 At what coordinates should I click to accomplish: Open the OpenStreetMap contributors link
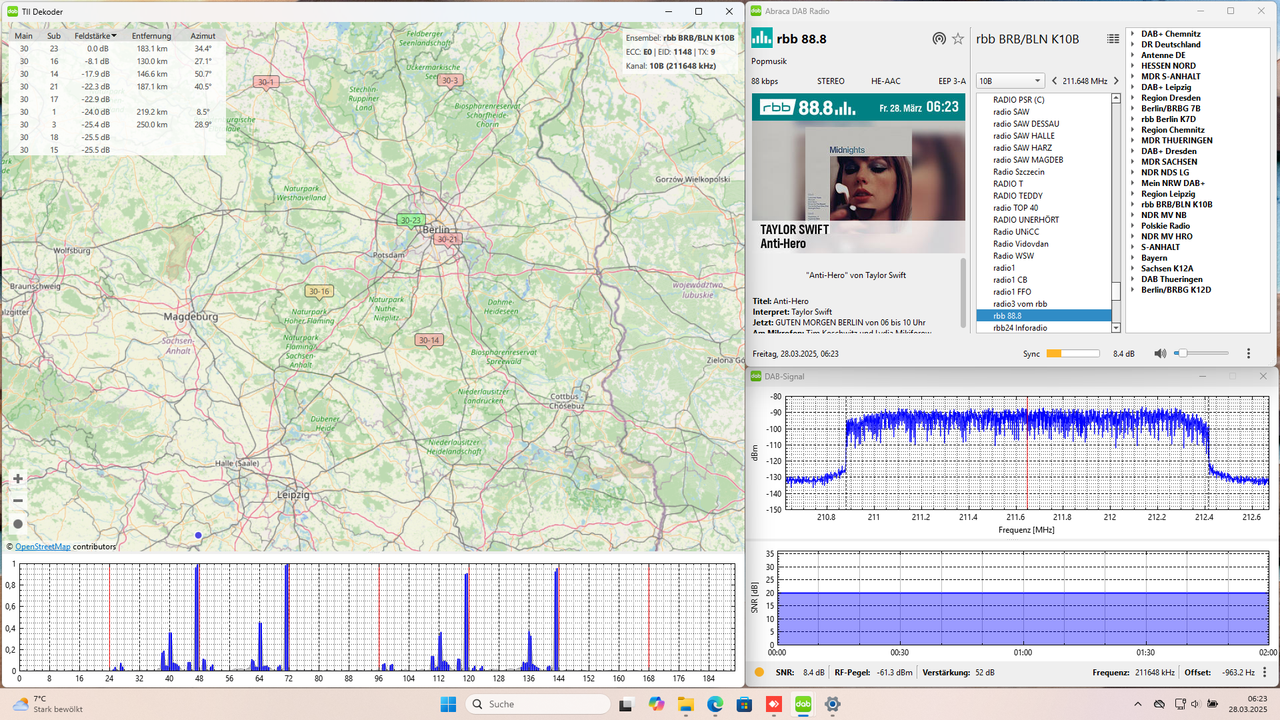coord(42,546)
